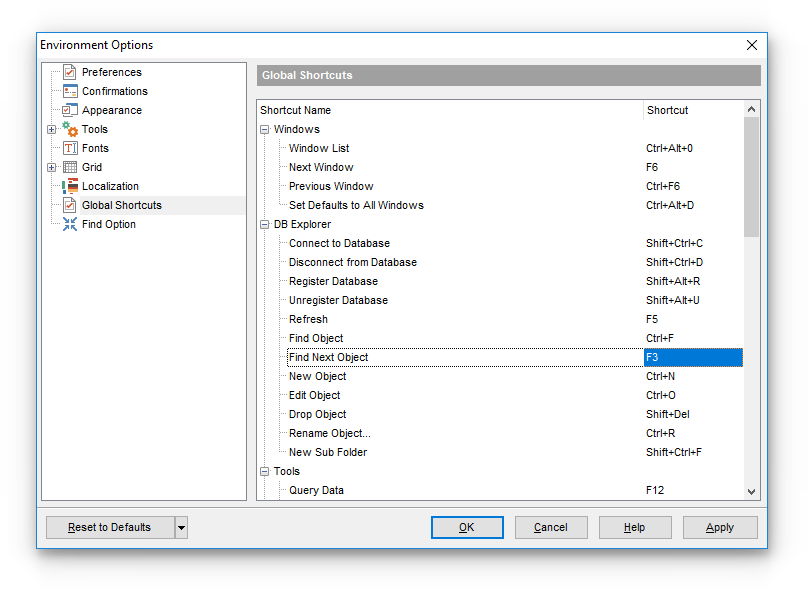Image resolution: width=808 pixels, height=593 pixels.
Task: Open the Reset to Defaults dropdown arrow
Action: point(181,528)
